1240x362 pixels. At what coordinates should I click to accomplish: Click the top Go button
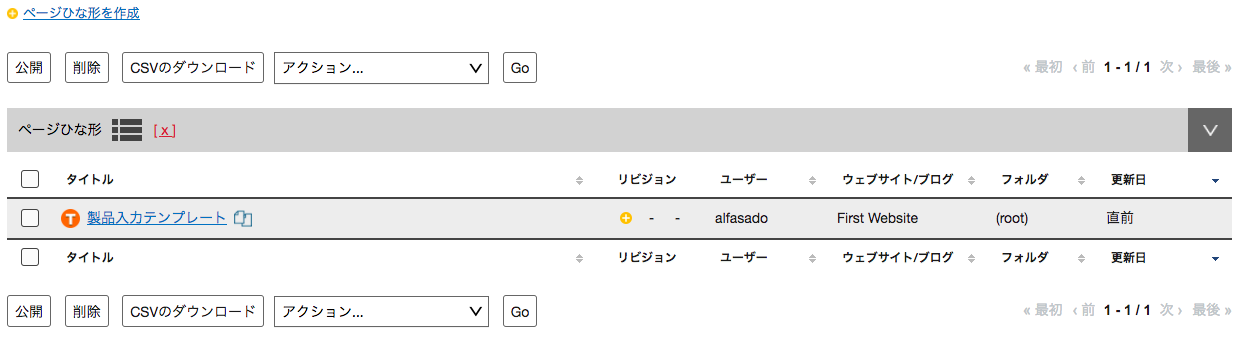tap(520, 68)
